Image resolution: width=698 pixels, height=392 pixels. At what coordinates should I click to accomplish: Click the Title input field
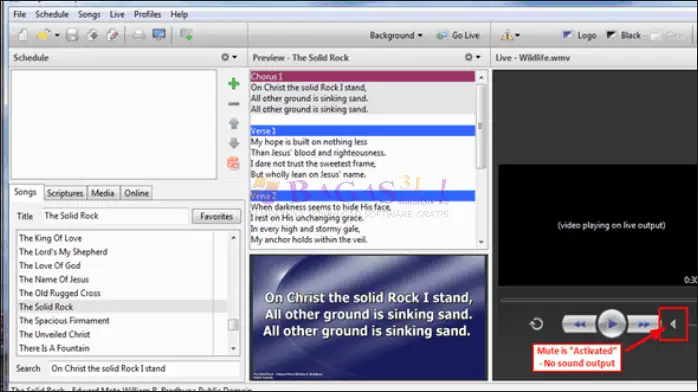point(115,216)
